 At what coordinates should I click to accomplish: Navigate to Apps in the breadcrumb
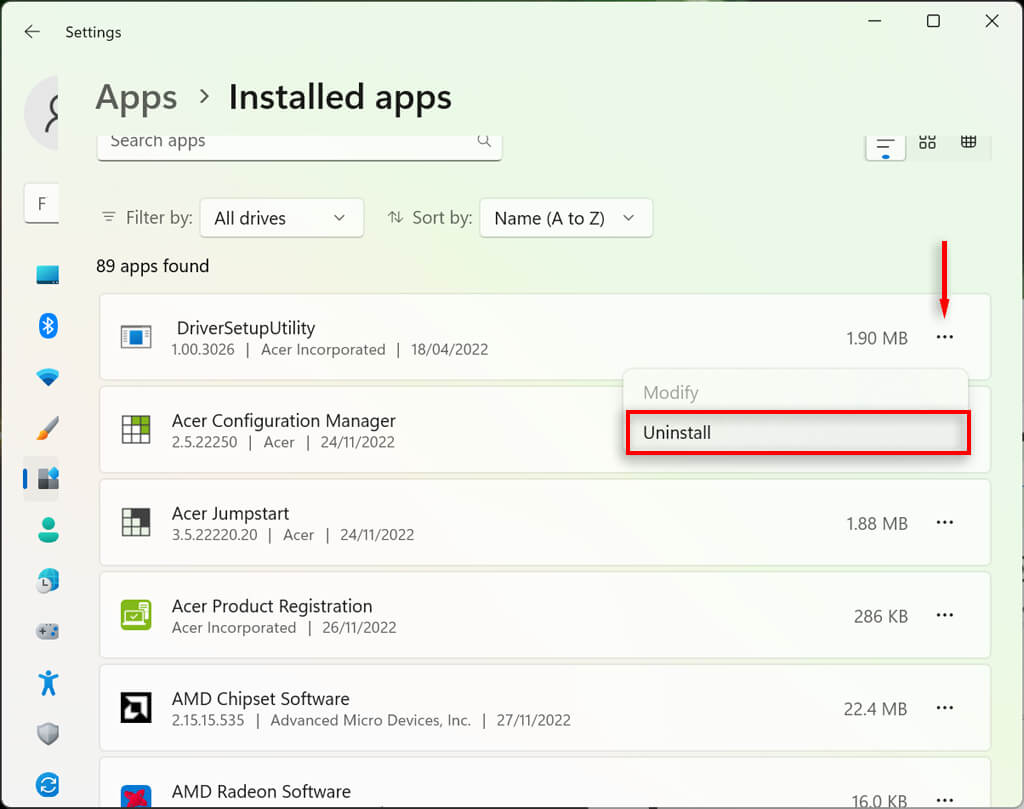136,98
